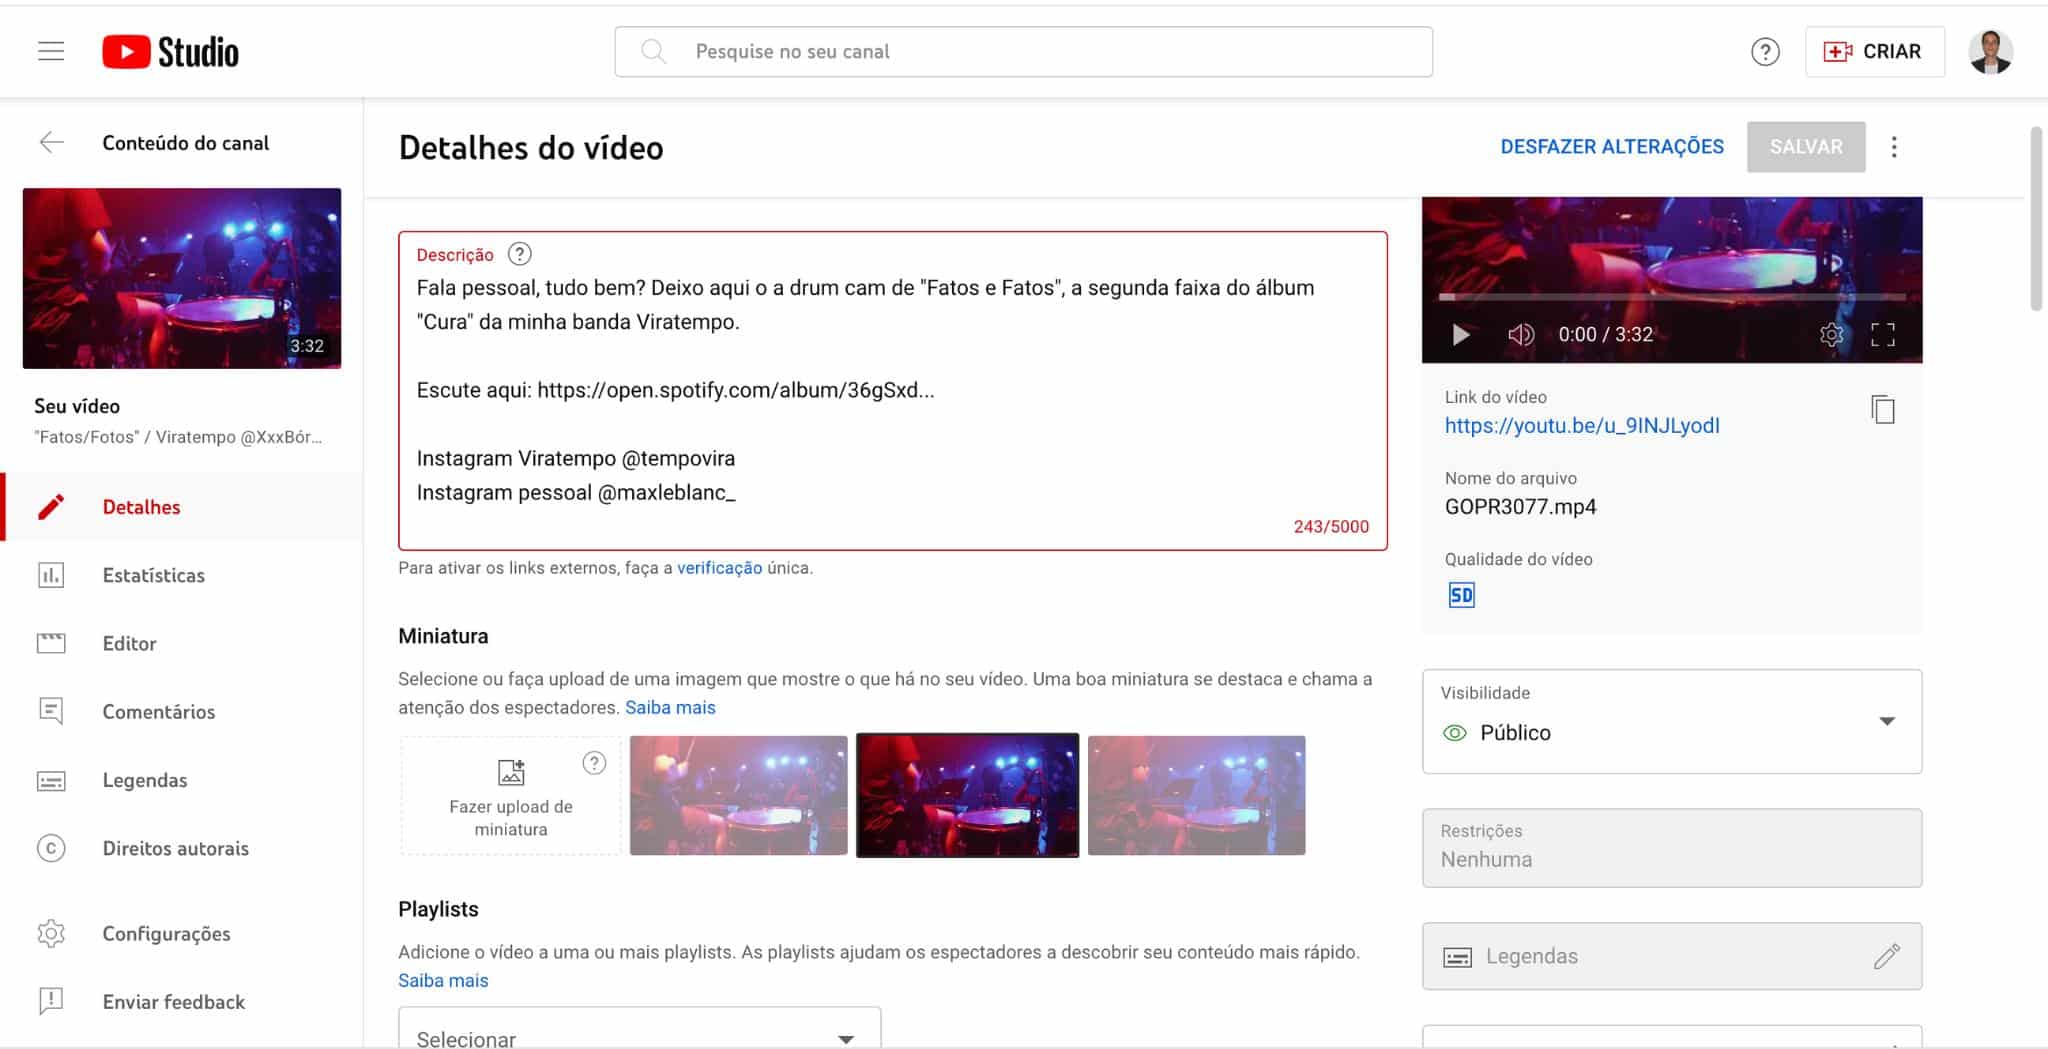Click the public visibility eye icon
The height and width of the screenshot is (1049, 2048).
pos(1455,733)
